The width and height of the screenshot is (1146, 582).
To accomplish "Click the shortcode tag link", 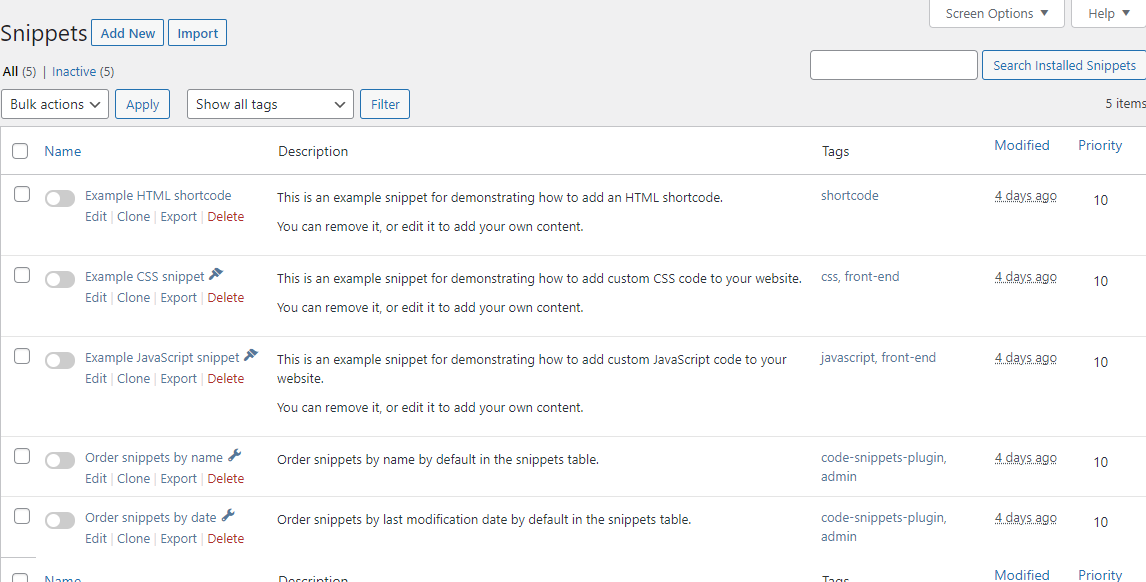I will click(x=849, y=194).
